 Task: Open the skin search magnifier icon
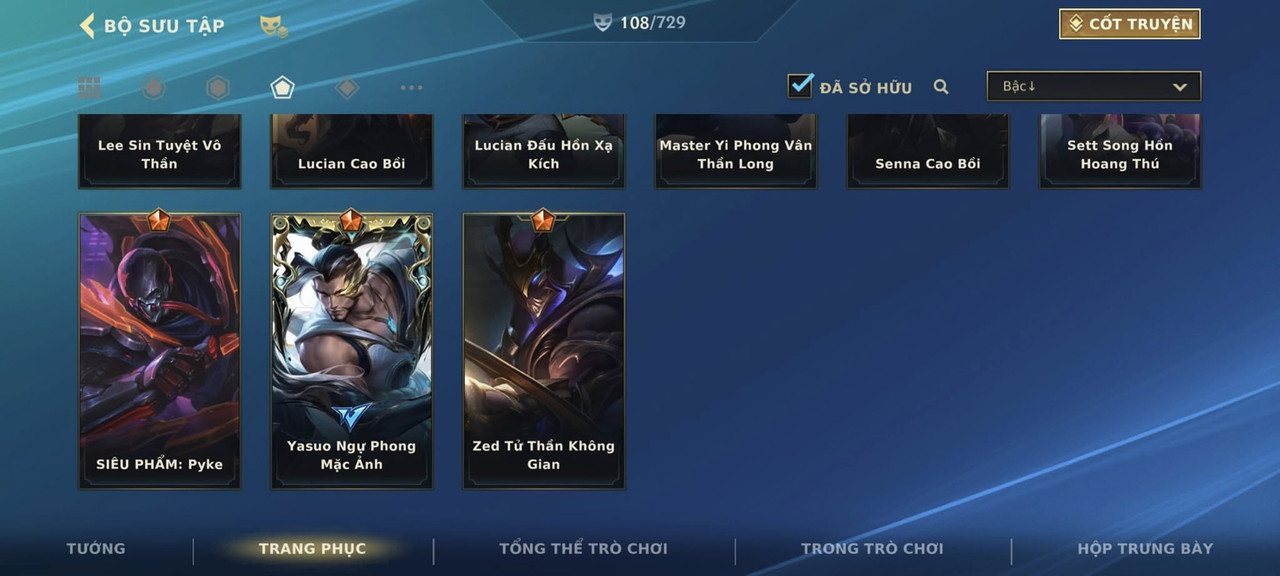pos(941,87)
